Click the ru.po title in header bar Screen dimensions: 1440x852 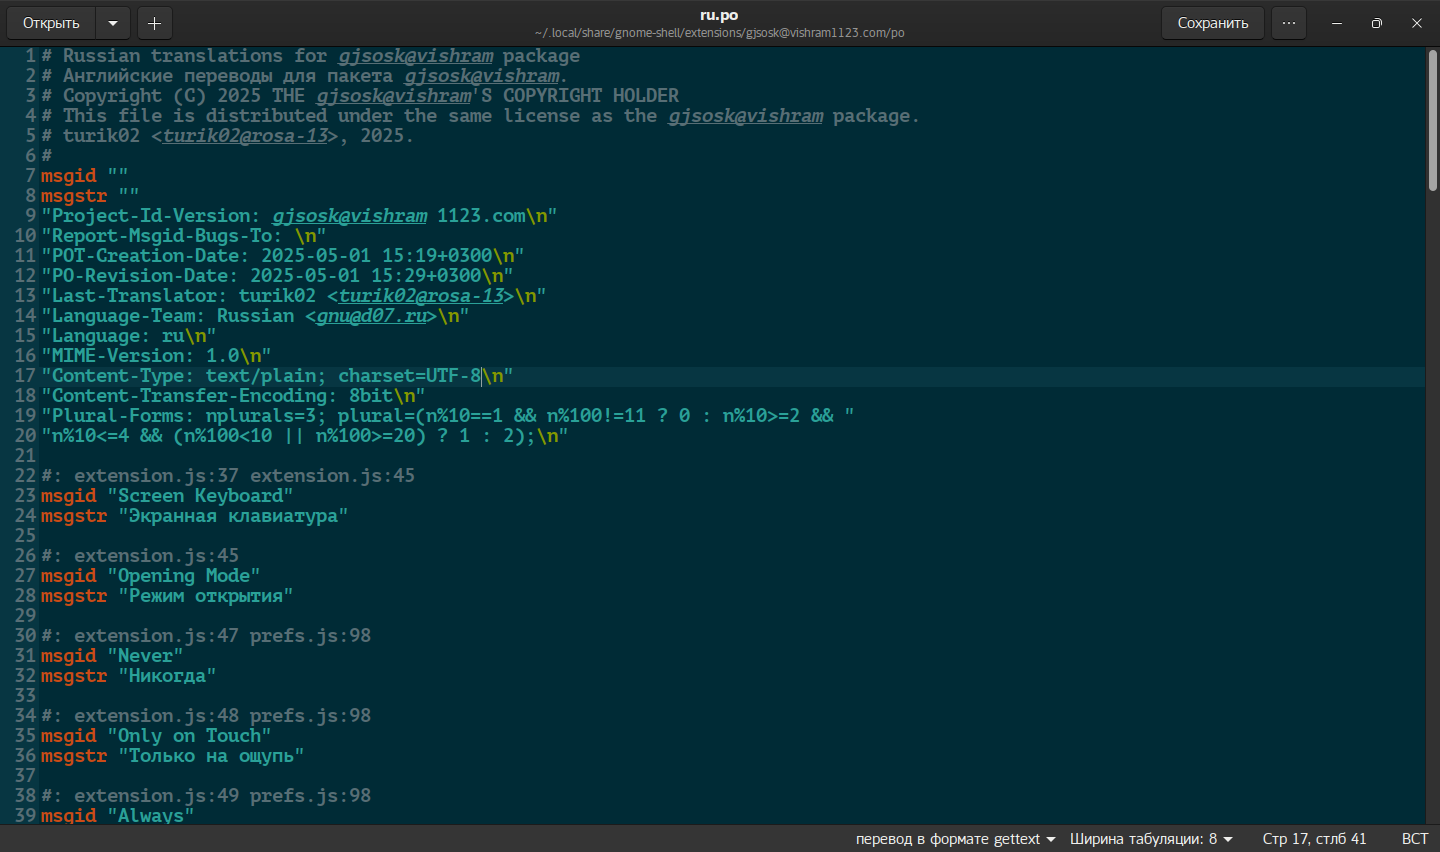719,15
